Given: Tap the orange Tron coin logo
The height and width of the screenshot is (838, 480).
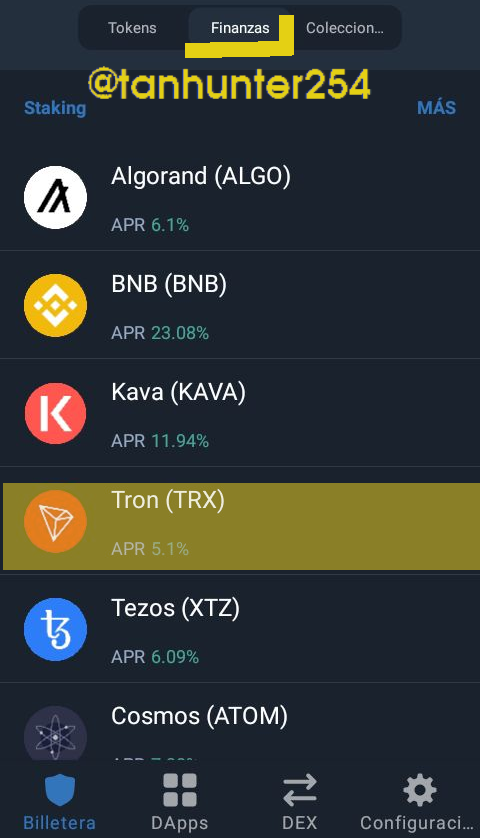Looking at the screenshot, I should [x=56, y=521].
